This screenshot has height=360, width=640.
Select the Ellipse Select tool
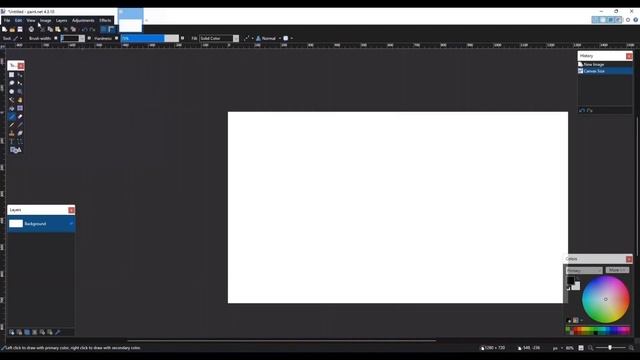pos(11,91)
